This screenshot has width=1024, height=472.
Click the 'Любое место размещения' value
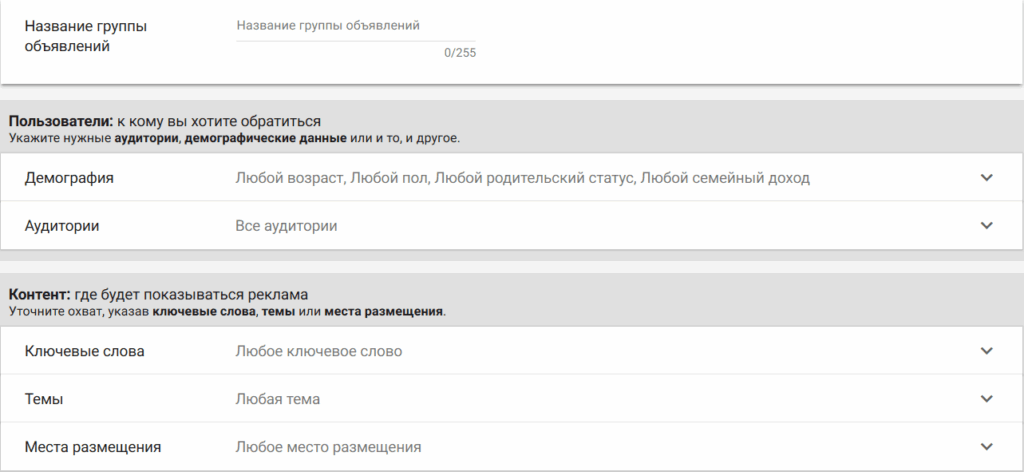coord(328,447)
